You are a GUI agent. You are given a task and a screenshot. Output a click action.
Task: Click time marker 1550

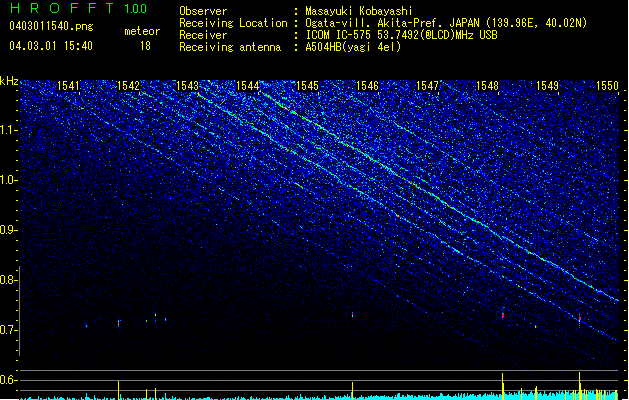click(x=607, y=86)
